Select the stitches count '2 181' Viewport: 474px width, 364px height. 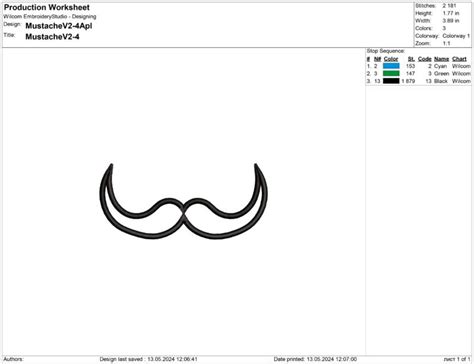coord(449,6)
